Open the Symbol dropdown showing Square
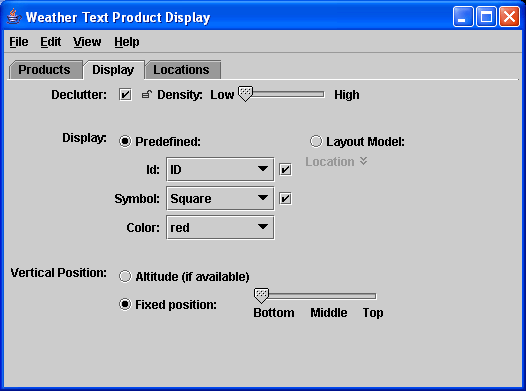This screenshot has width=526, height=391. point(220,199)
